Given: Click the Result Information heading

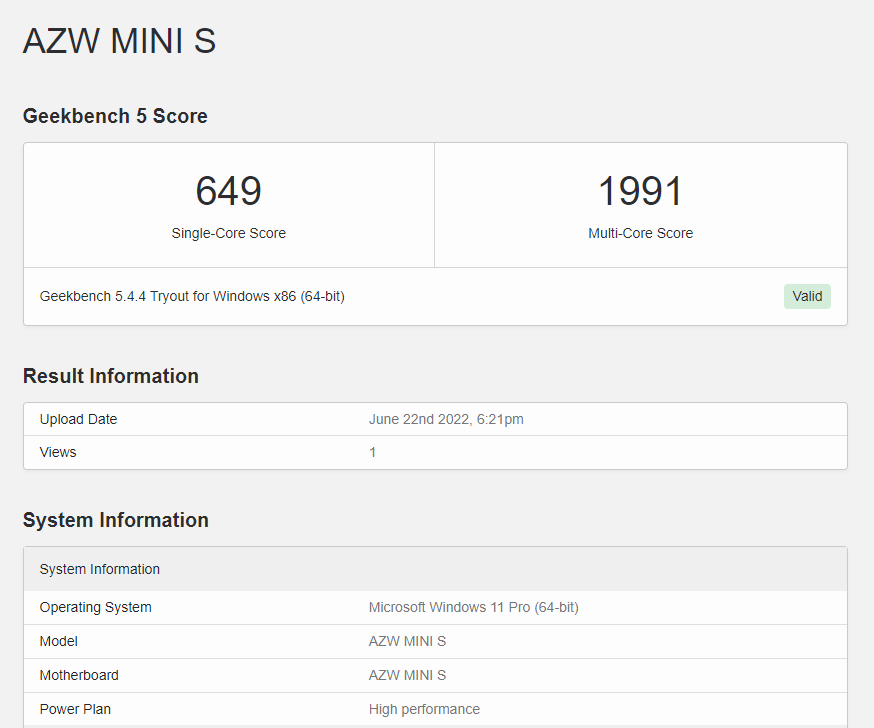Looking at the screenshot, I should click(x=111, y=376).
